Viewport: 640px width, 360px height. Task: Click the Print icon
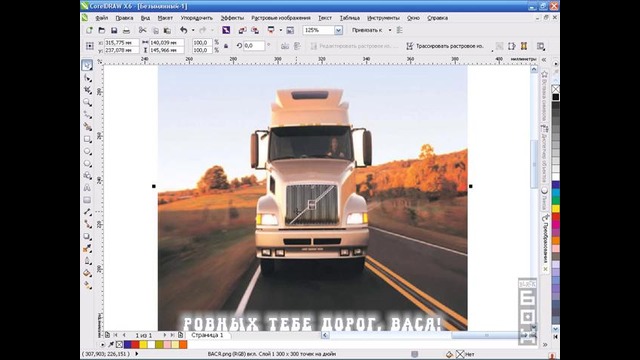[127, 30]
